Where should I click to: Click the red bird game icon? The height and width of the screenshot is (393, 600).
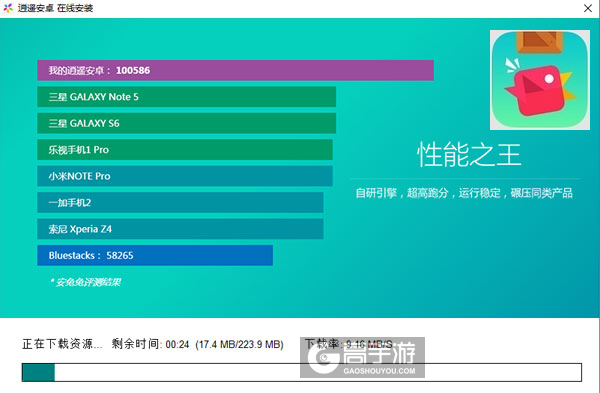pos(540,80)
